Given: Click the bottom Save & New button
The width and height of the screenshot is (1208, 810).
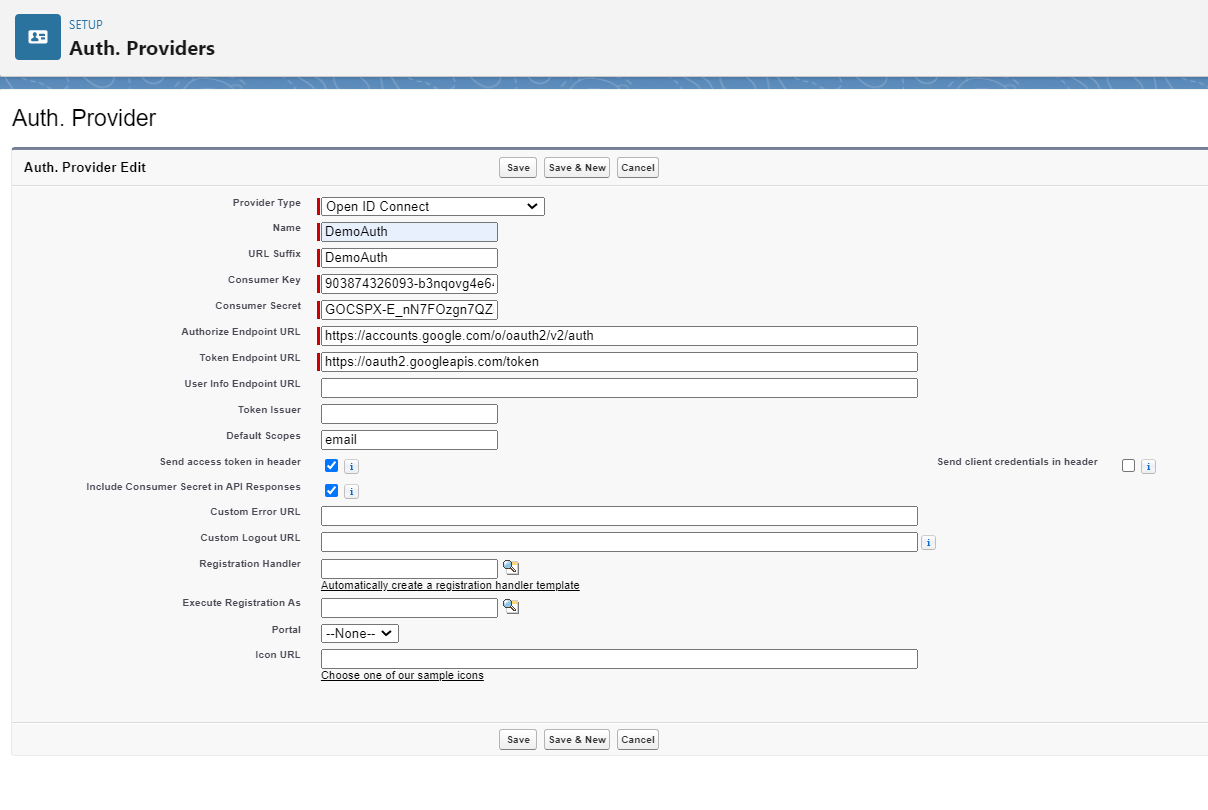Looking at the screenshot, I should click(x=577, y=740).
